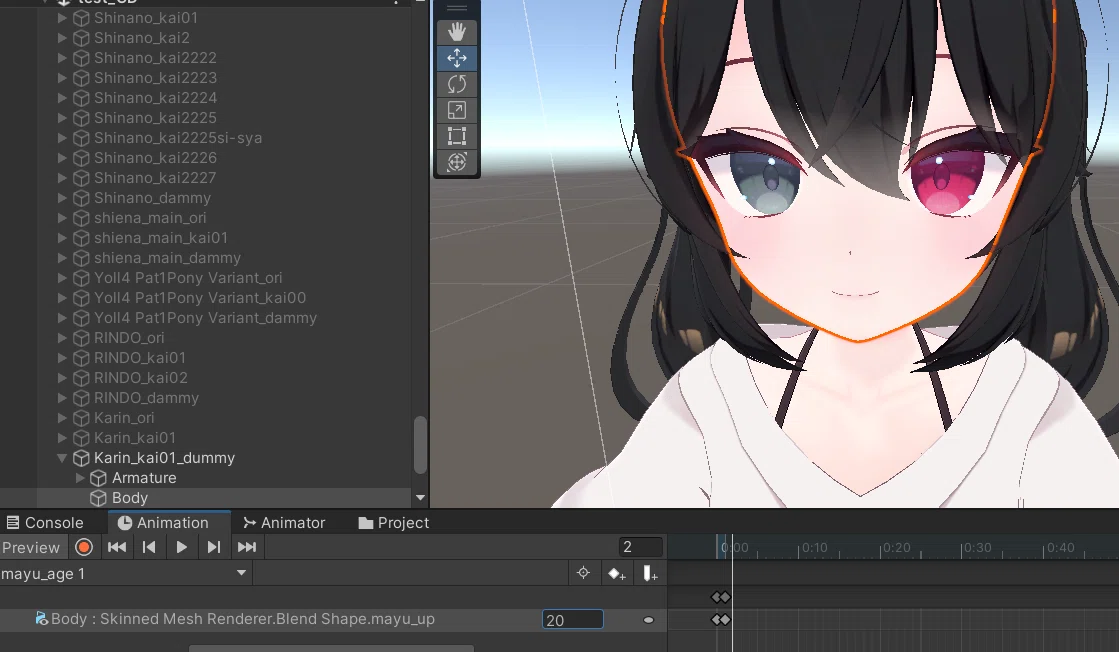Select the Shinano_dammy object
Image resolution: width=1119 pixels, height=652 pixels.
pos(152,198)
